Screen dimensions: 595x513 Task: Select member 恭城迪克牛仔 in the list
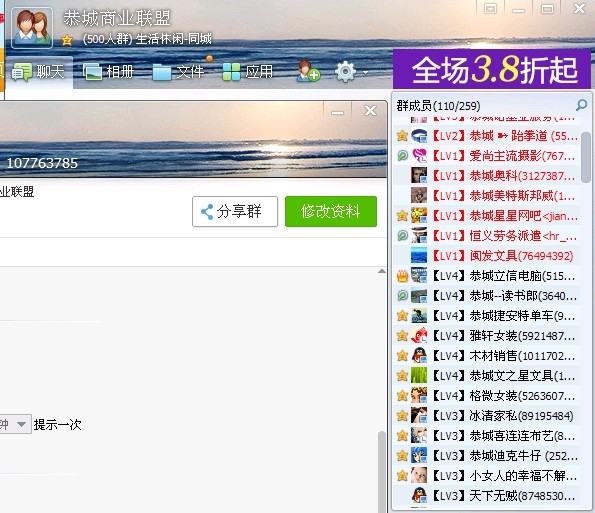coord(487,456)
